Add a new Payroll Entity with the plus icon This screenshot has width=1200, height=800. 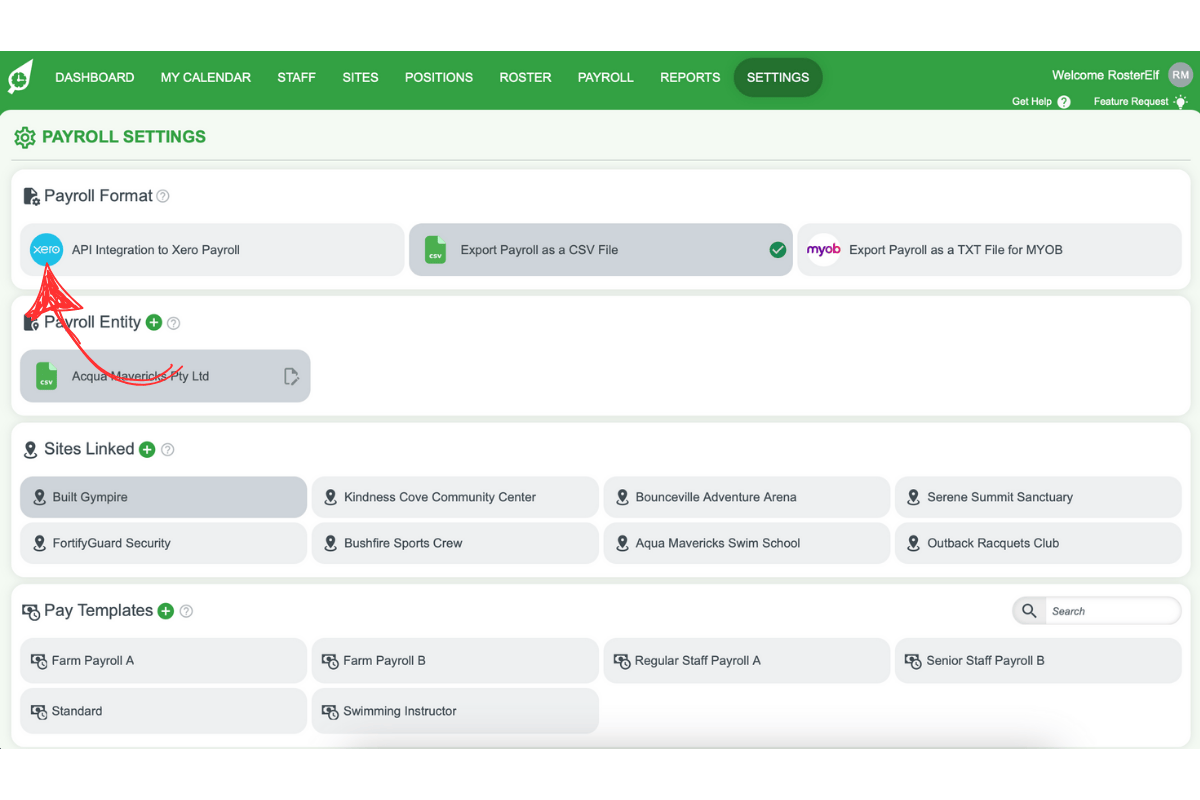154,322
